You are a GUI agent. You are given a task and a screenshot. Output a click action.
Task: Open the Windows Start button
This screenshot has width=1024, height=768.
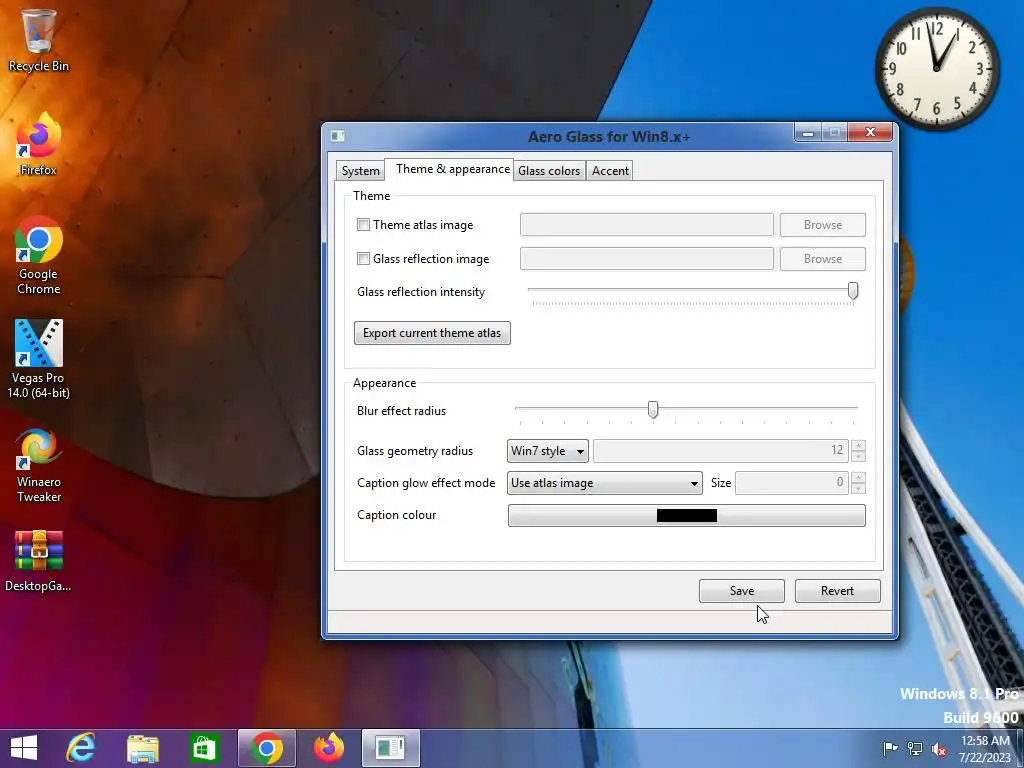[24, 748]
